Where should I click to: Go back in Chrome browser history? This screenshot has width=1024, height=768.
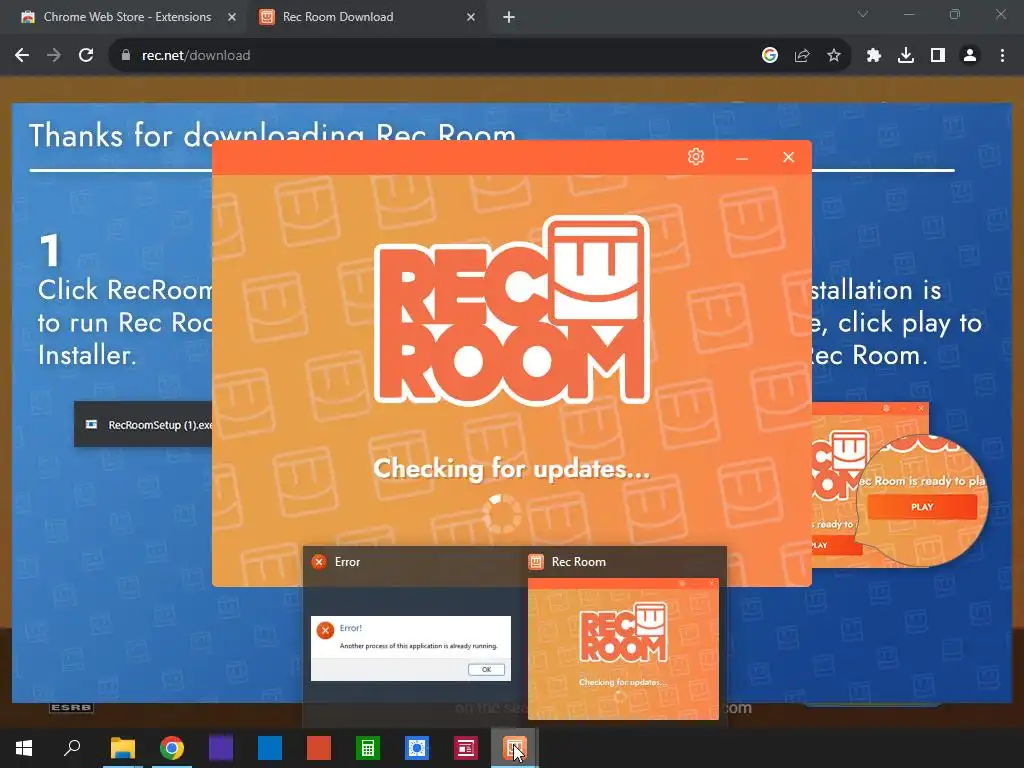pyautogui.click(x=22, y=56)
